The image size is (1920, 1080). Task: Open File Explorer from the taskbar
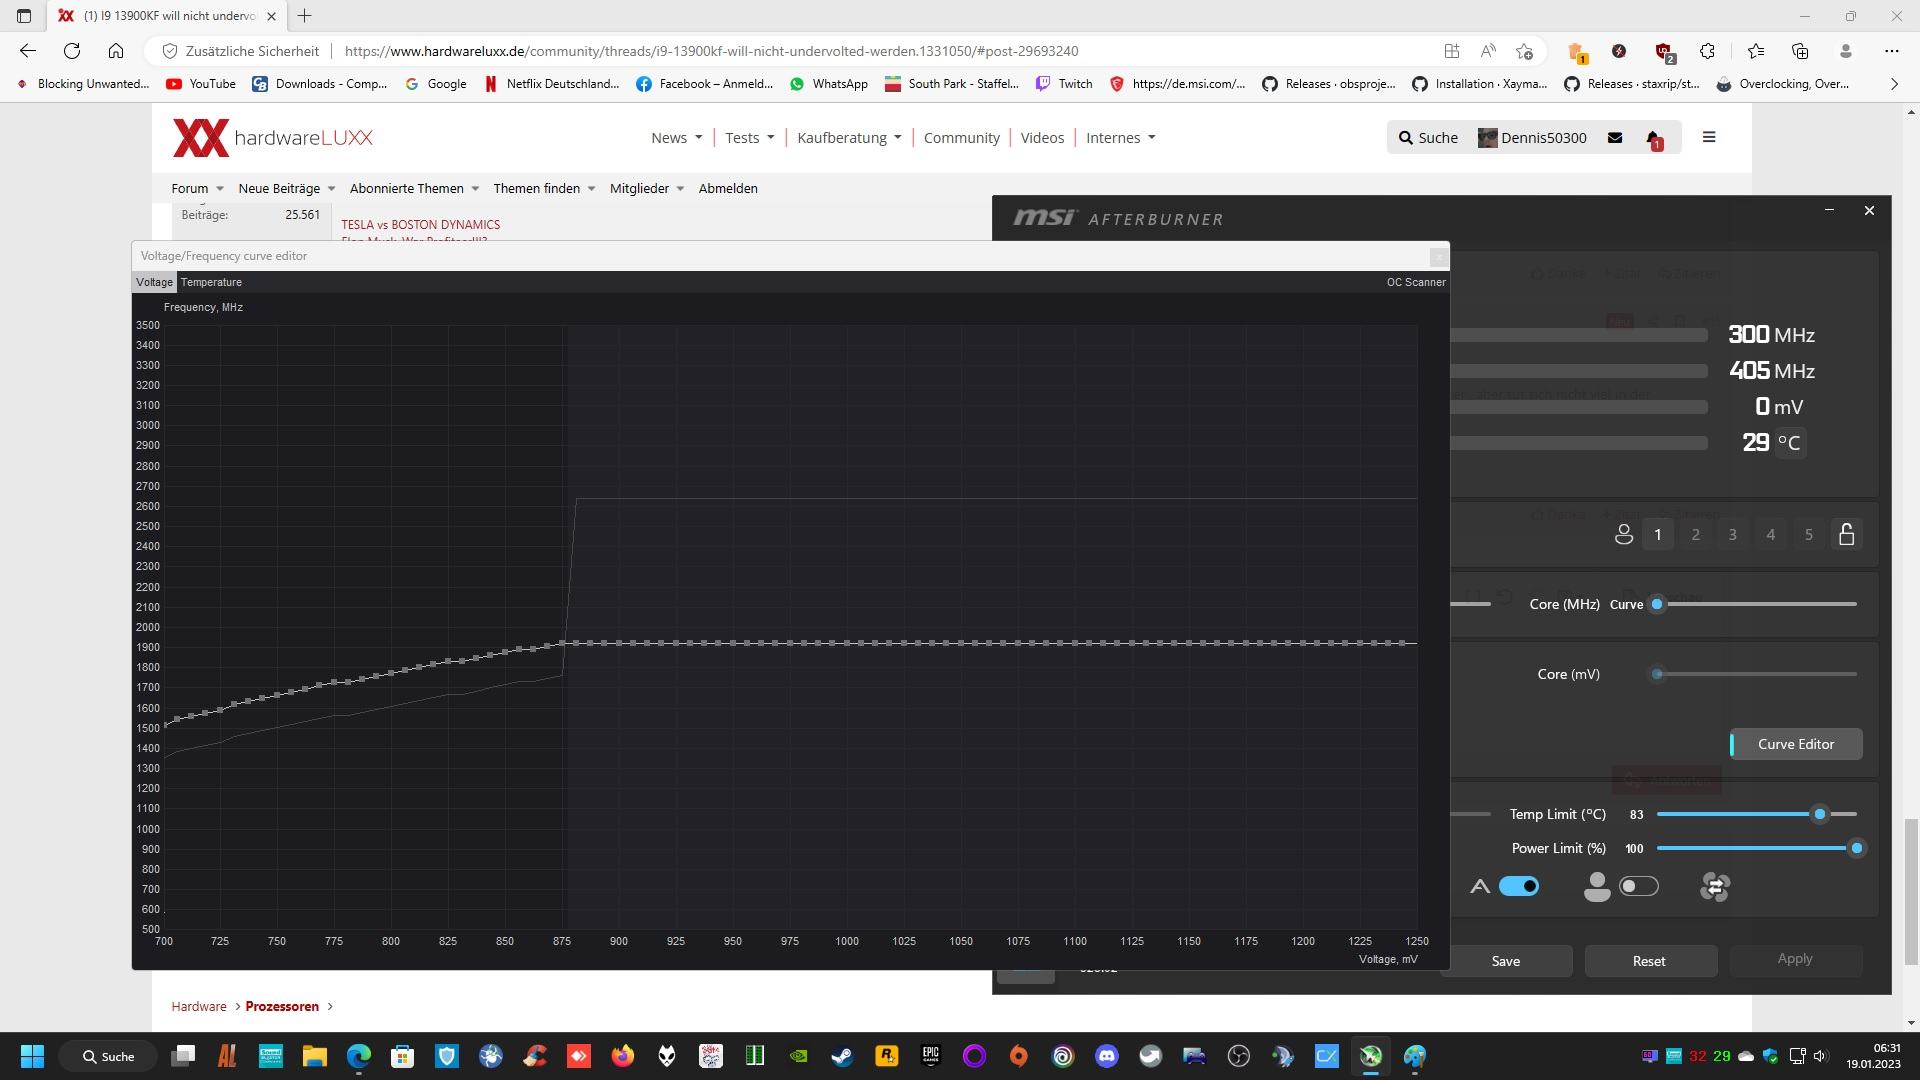pyautogui.click(x=314, y=1056)
